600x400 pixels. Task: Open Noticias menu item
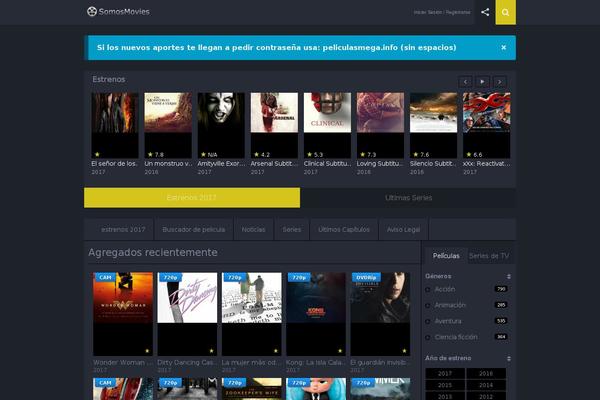[253, 230]
